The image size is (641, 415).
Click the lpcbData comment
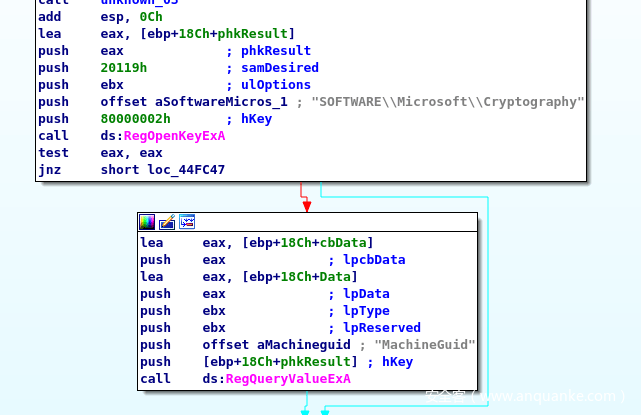tap(374, 260)
